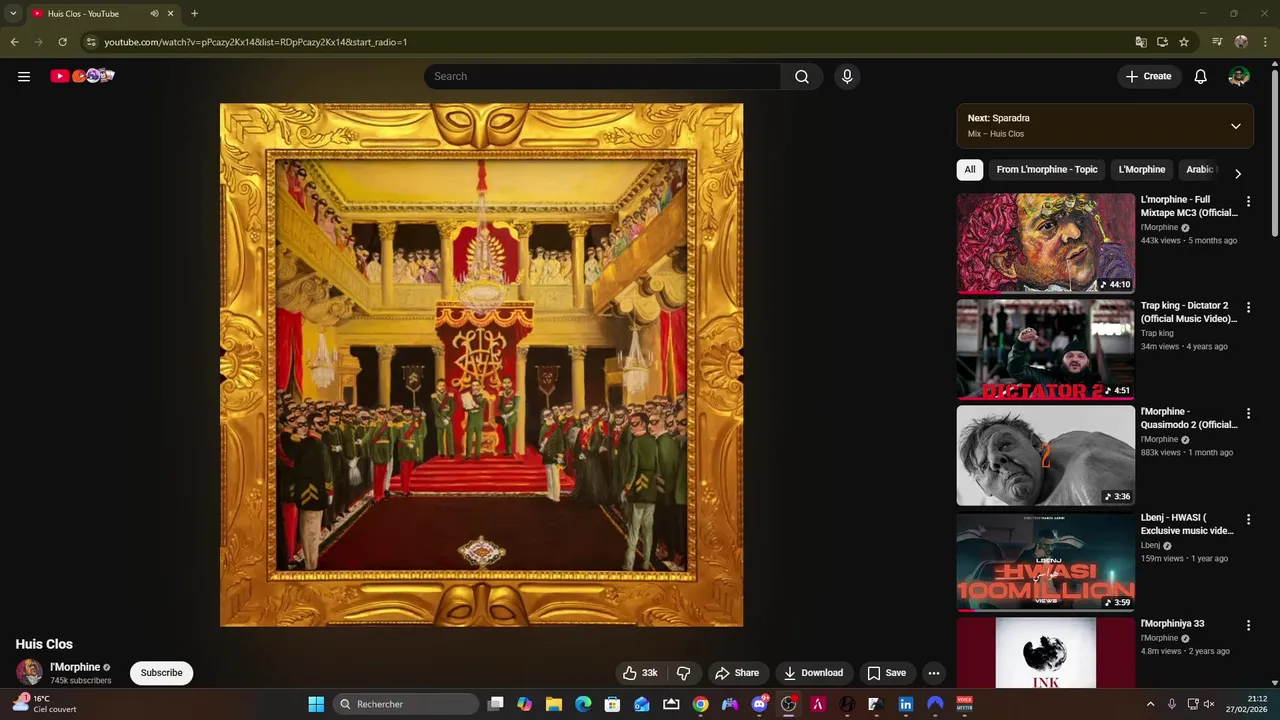The height and width of the screenshot is (720, 1280).
Task: Open Windows Start menu
Action: pos(316,704)
